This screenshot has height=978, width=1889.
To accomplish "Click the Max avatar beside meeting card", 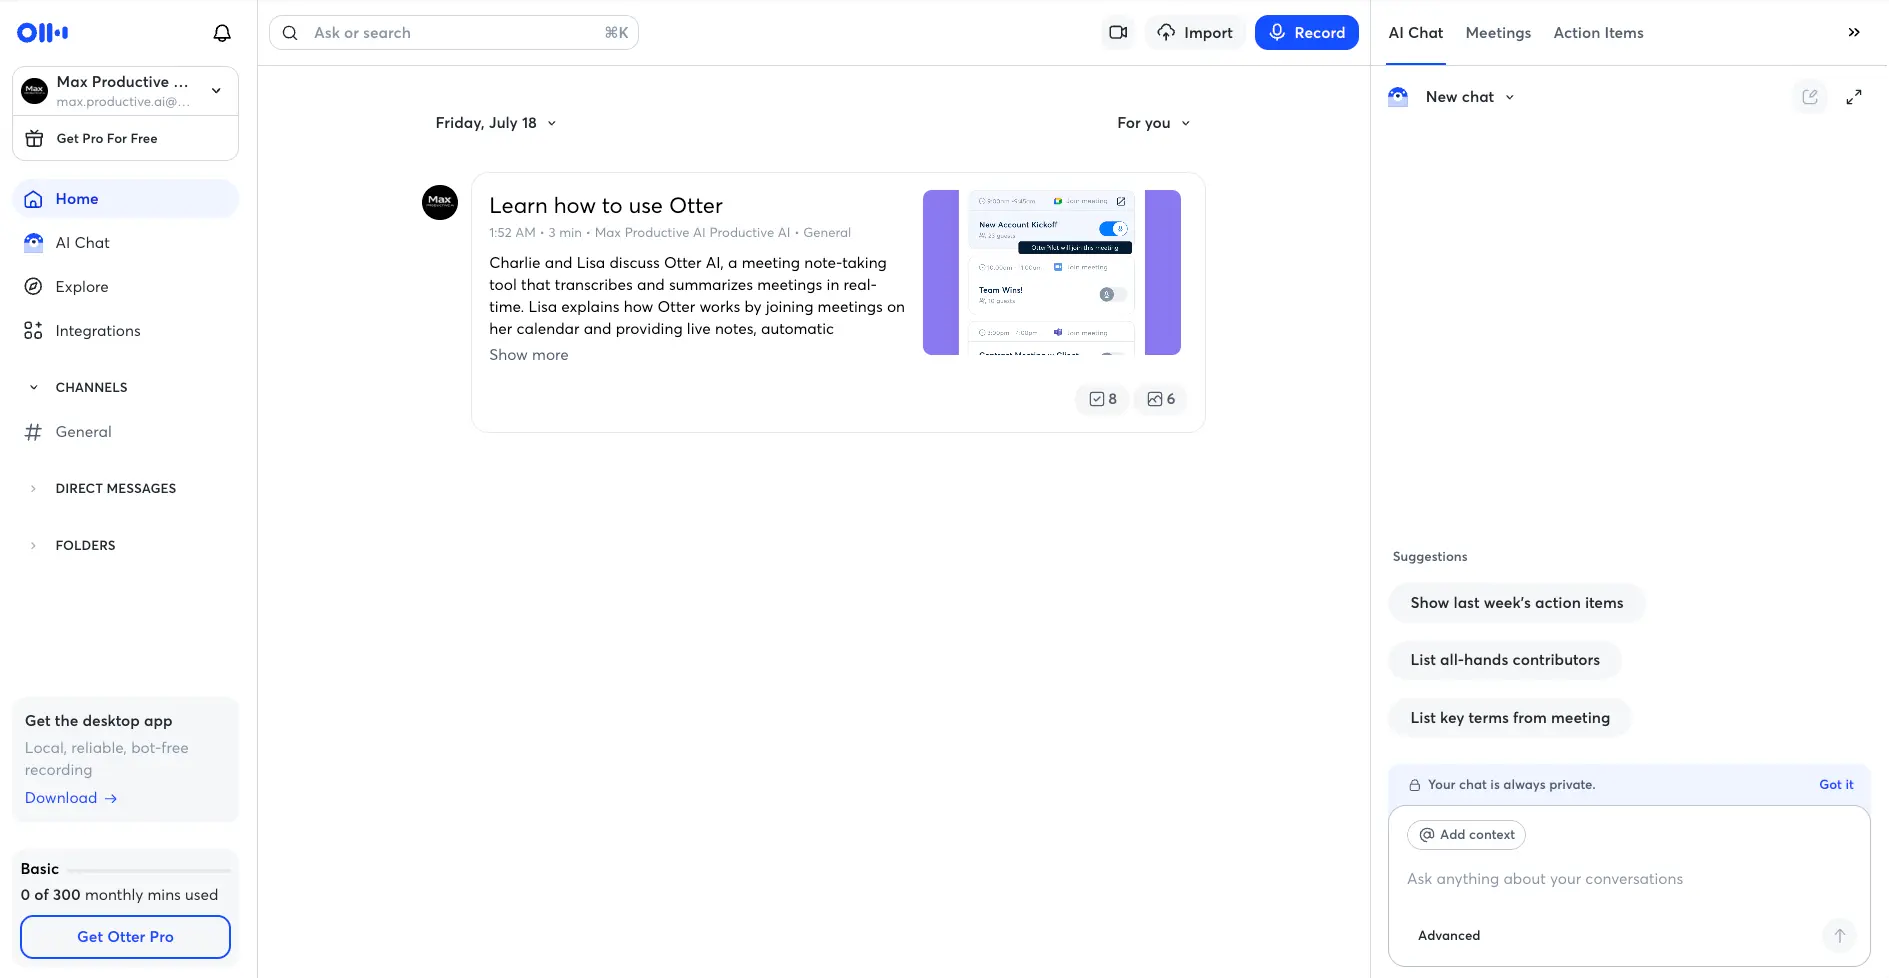I will [x=440, y=203].
